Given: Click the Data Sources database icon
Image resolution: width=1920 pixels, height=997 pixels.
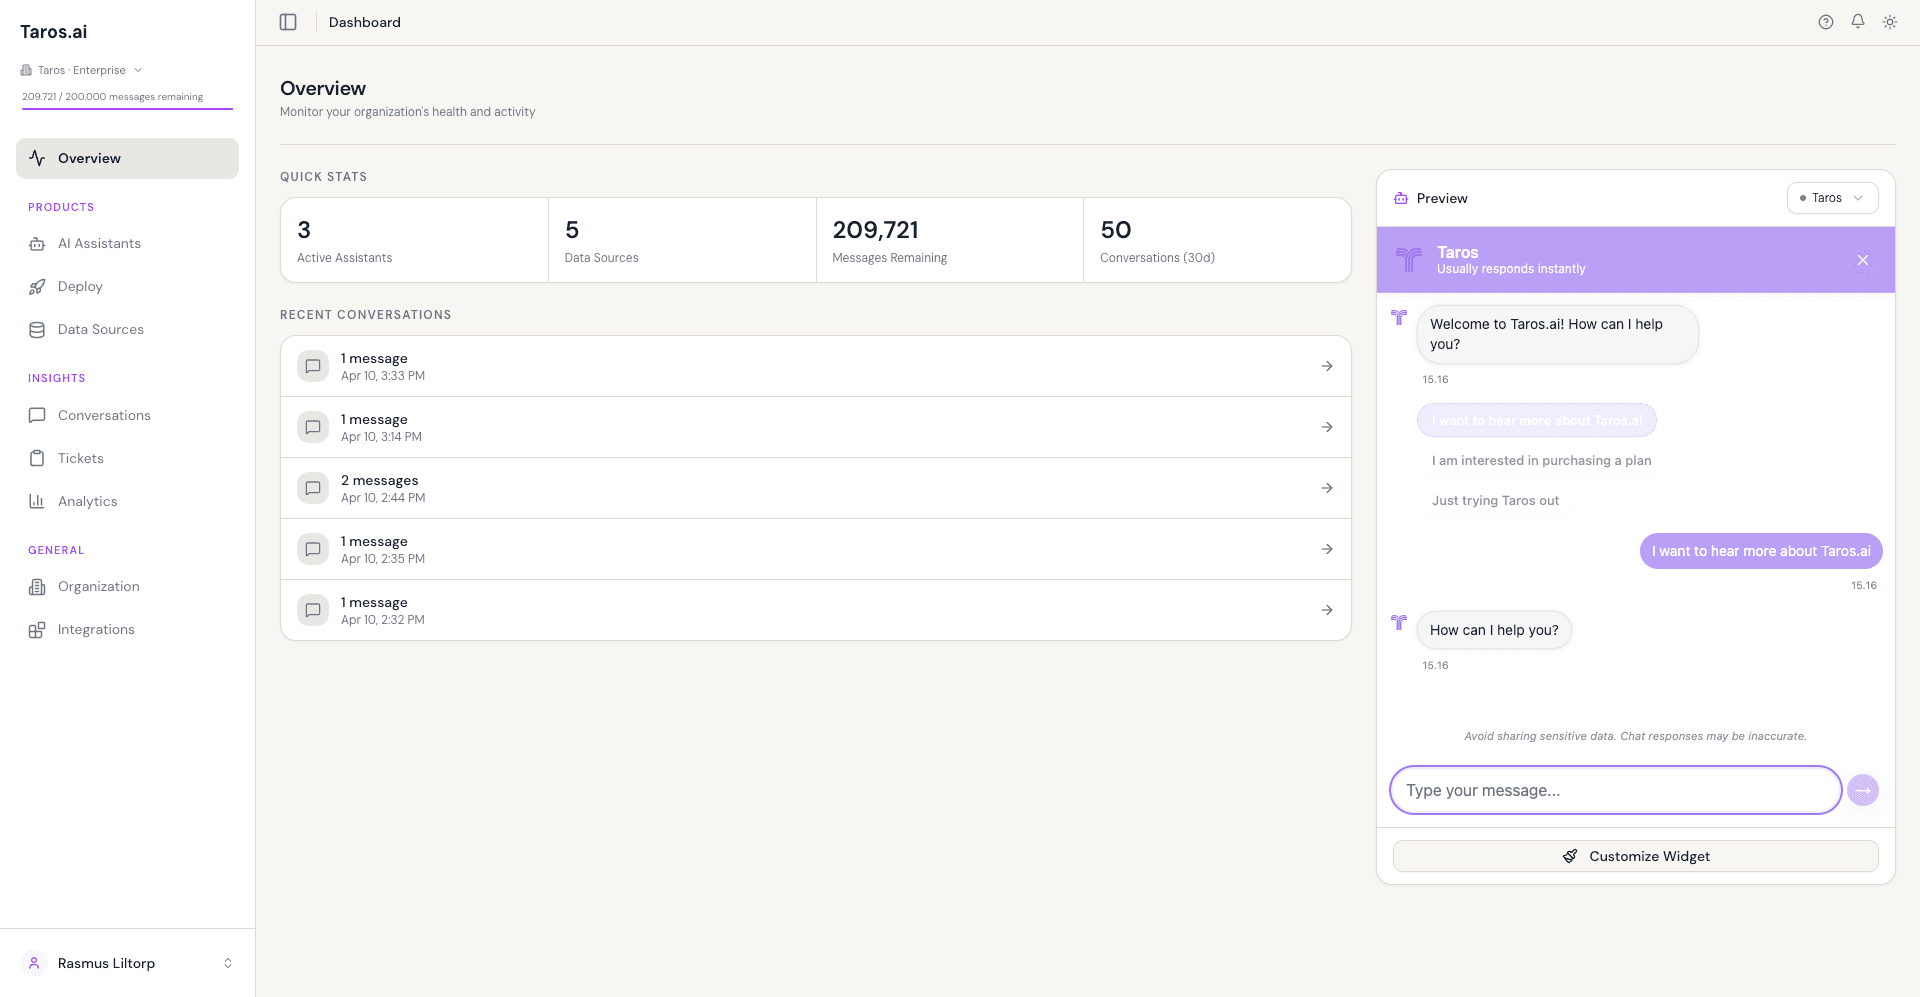Looking at the screenshot, I should pyautogui.click(x=37, y=330).
